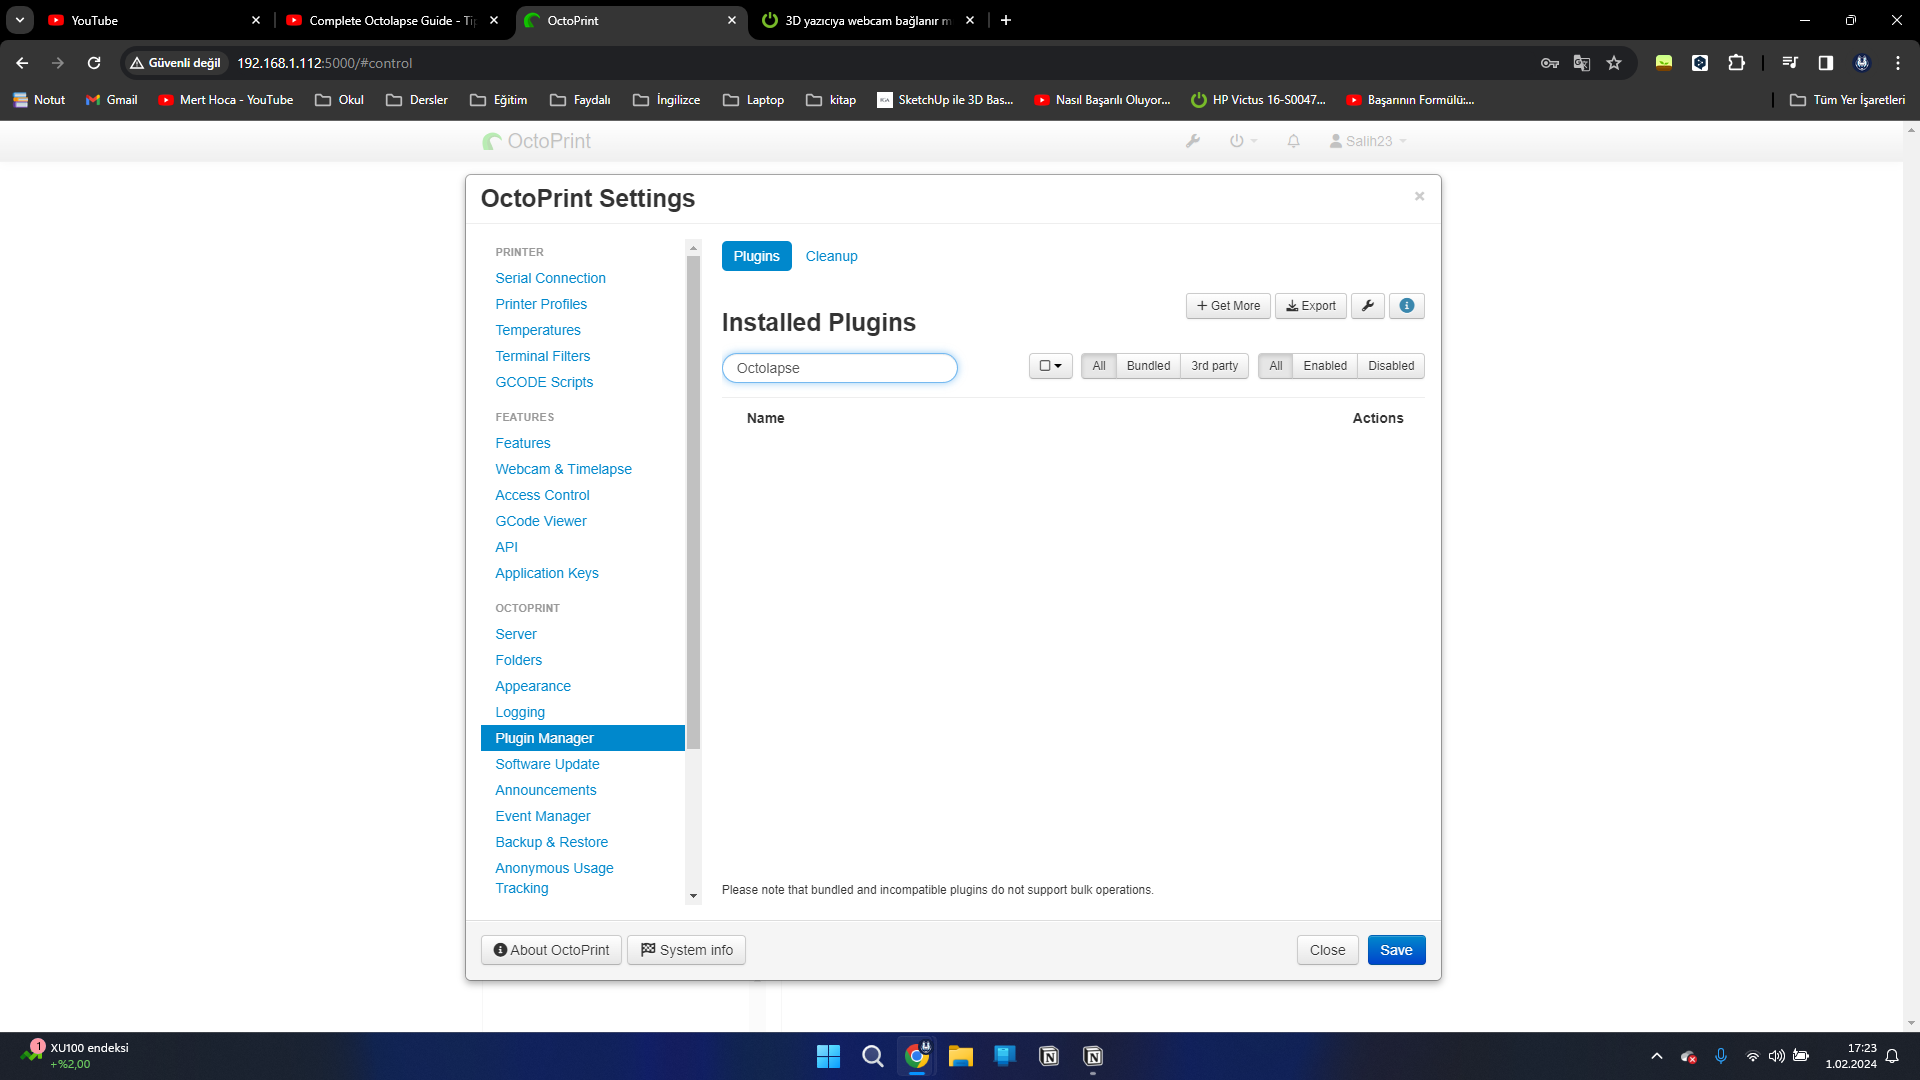Viewport: 1920px width, 1080px height.
Task: Click the bookmark star in address bar
Action: point(1614,63)
